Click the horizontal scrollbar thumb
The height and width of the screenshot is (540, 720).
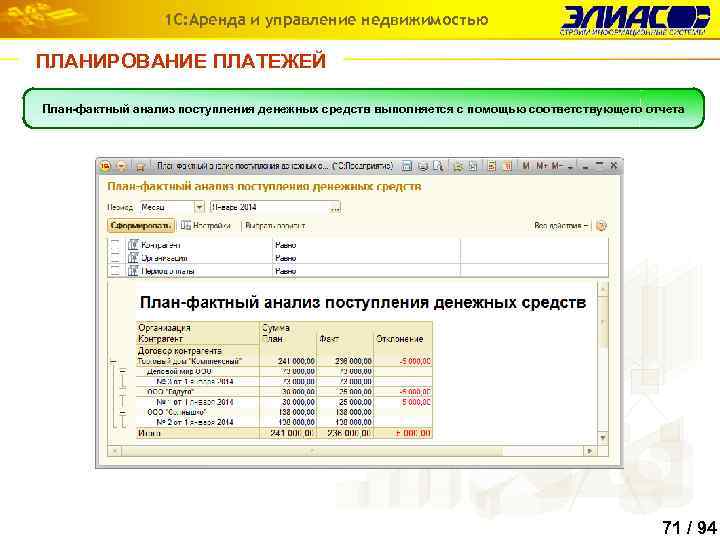[x=312, y=451]
